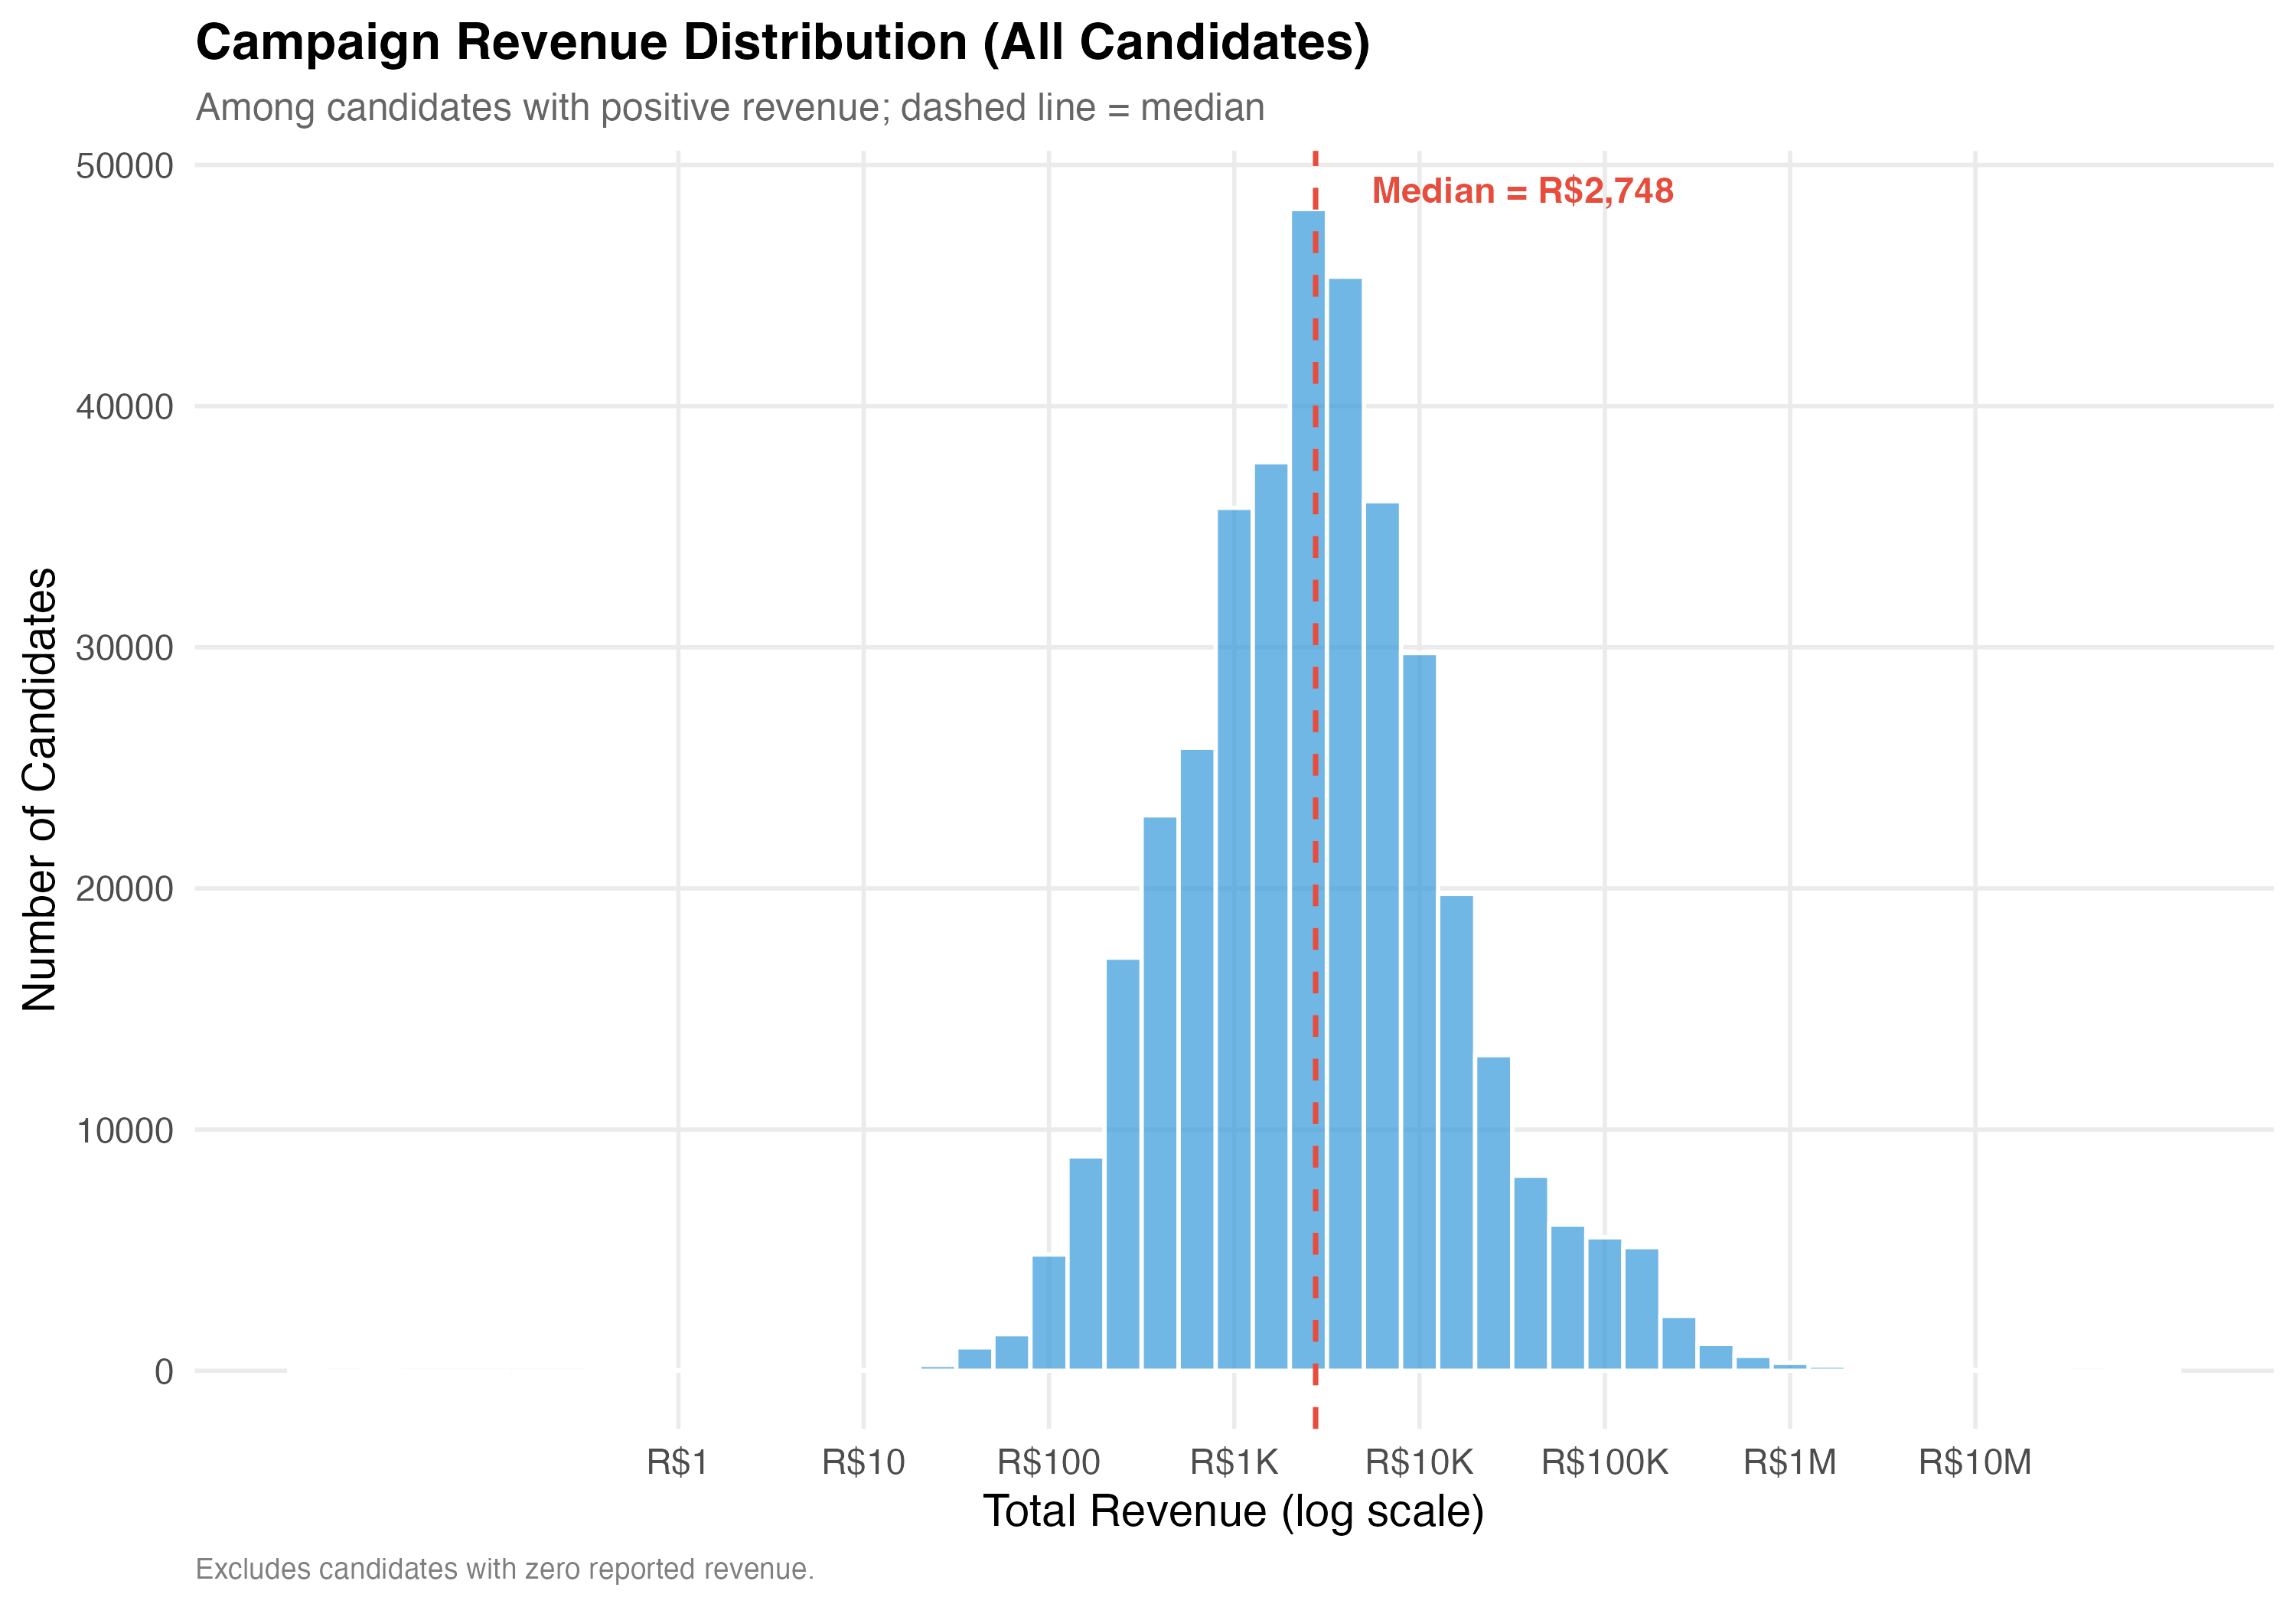This screenshot has height=1607, width=2296.
Task: Click the subtitle about positive revenue
Action: (730, 108)
